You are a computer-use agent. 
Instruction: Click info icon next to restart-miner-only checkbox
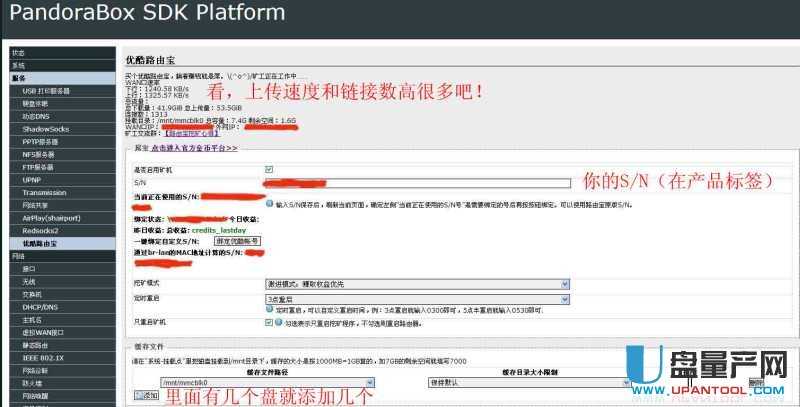click(x=279, y=322)
